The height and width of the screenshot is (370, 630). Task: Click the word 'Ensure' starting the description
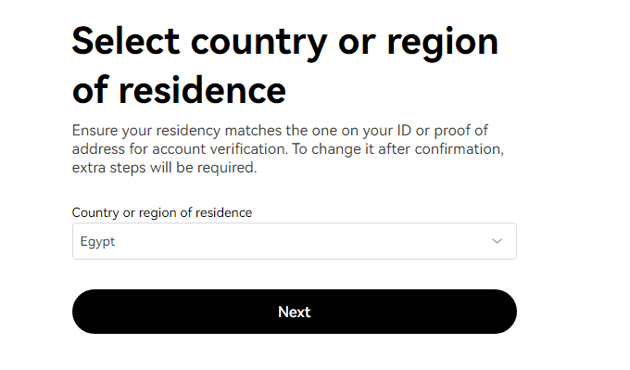pos(95,131)
